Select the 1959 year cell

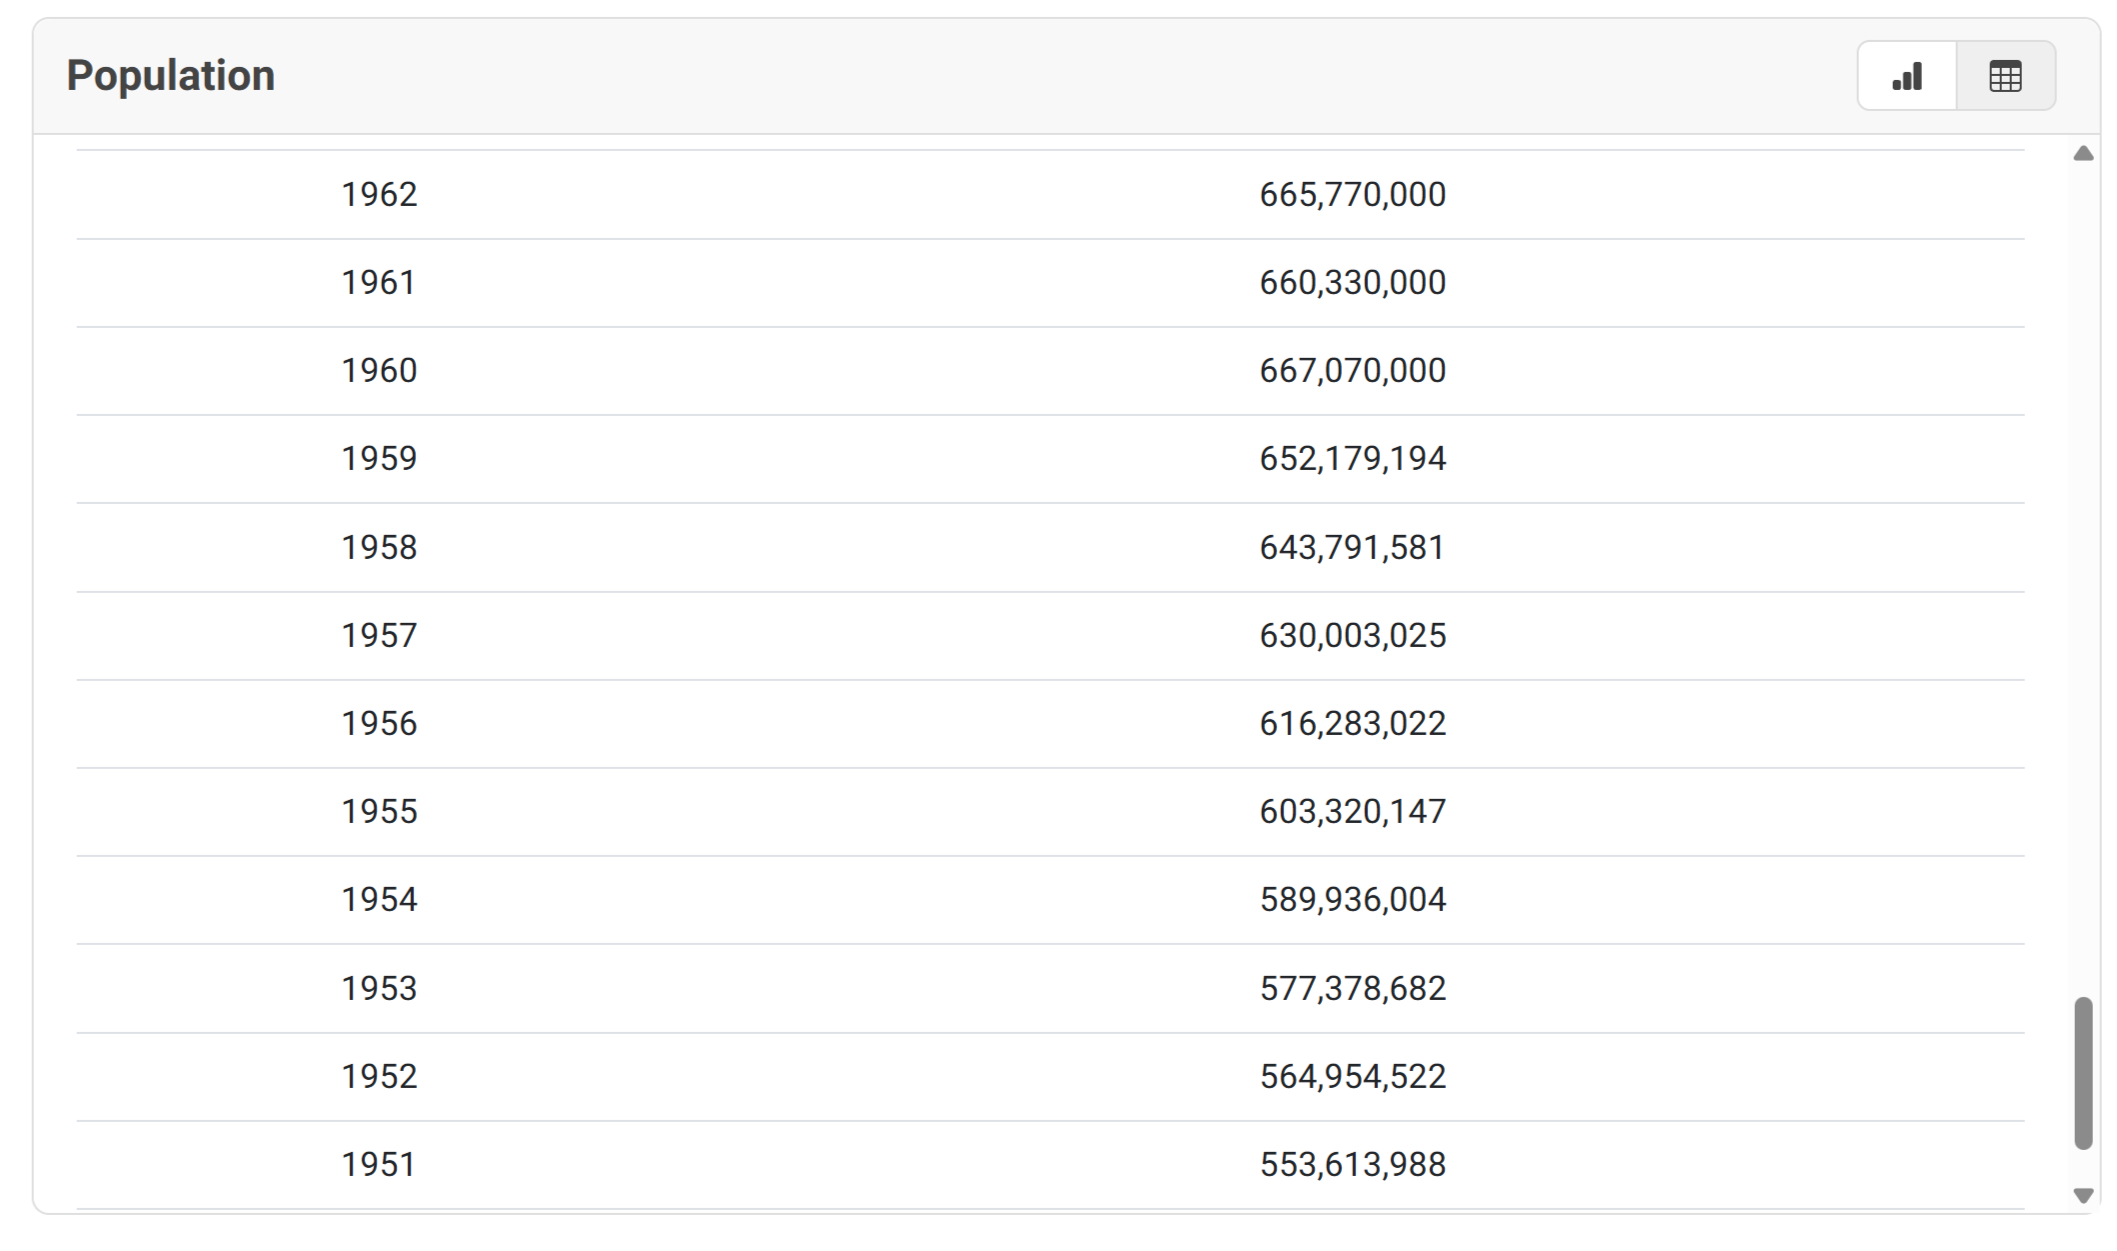379,458
